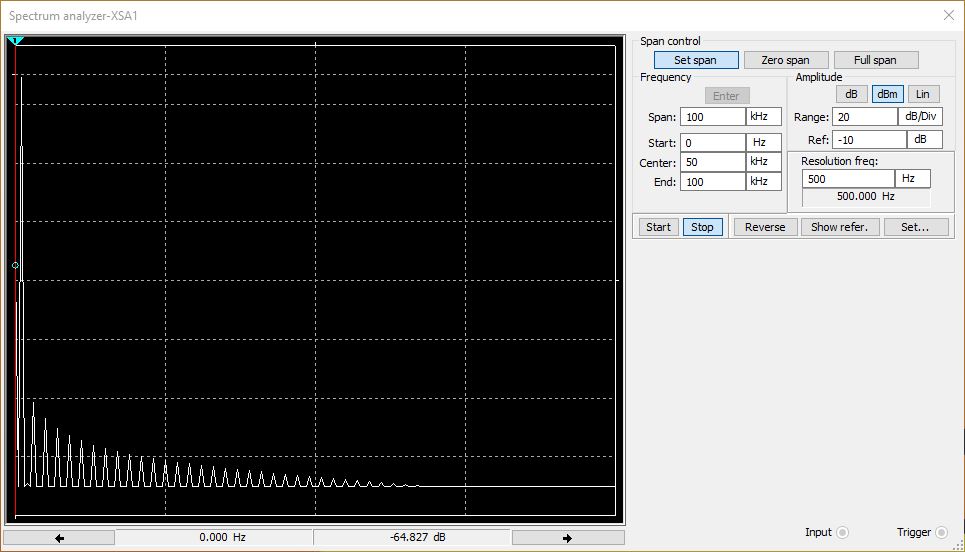Switch amplitude scale to dBm

tap(887, 94)
